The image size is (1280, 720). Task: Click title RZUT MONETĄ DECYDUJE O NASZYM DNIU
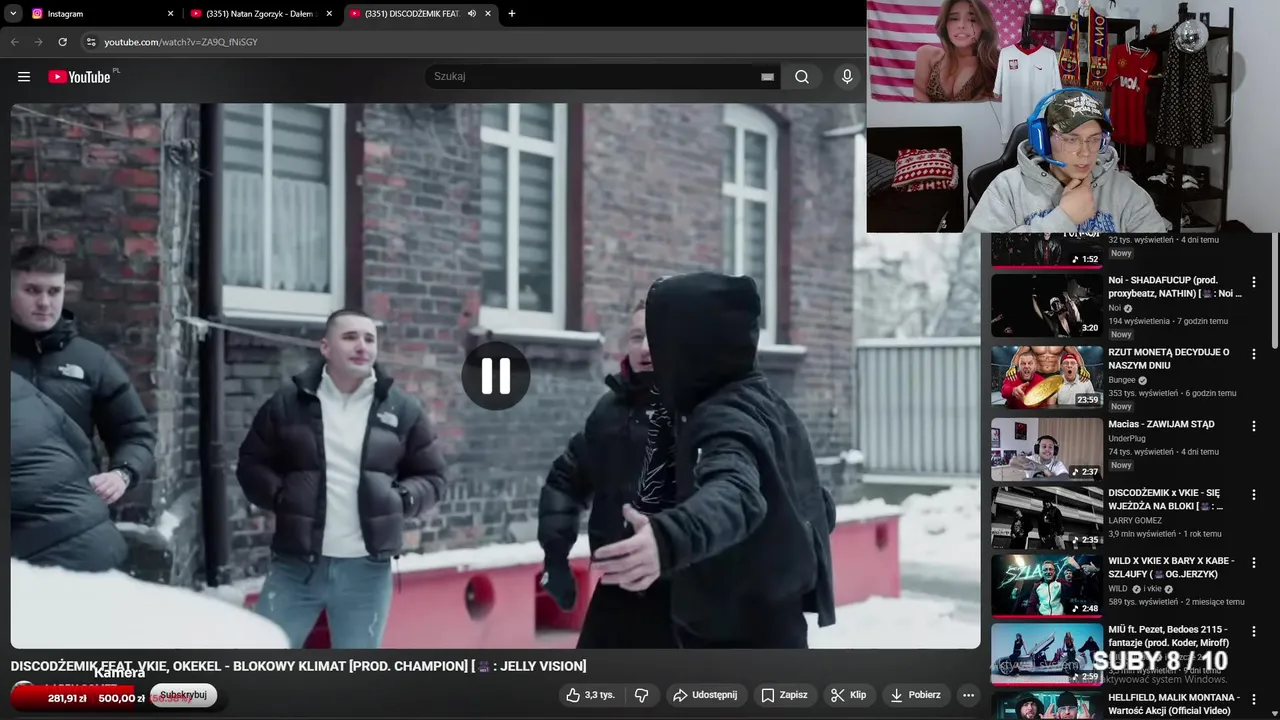click(x=1169, y=359)
